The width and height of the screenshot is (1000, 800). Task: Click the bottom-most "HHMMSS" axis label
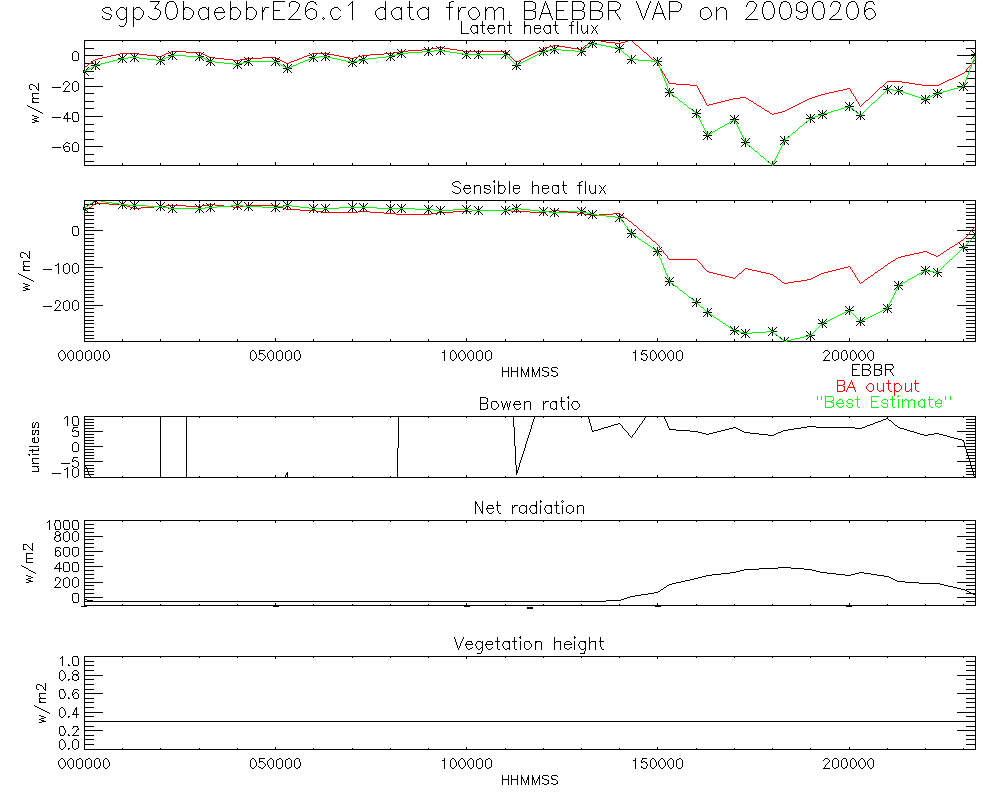pyautogui.click(x=529, y=780)
